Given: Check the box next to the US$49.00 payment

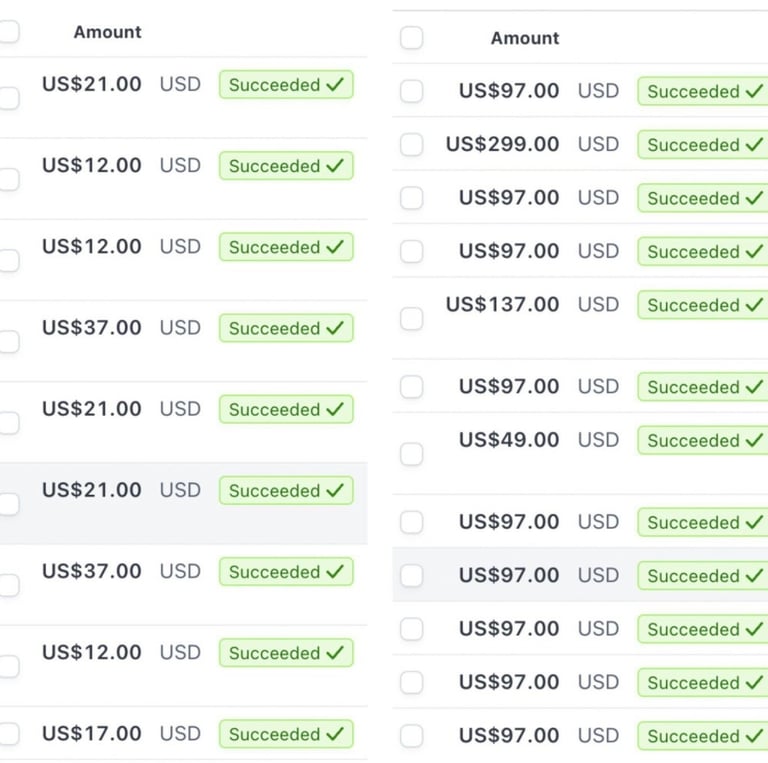Looking at the screenshot, I should (411, 453).
